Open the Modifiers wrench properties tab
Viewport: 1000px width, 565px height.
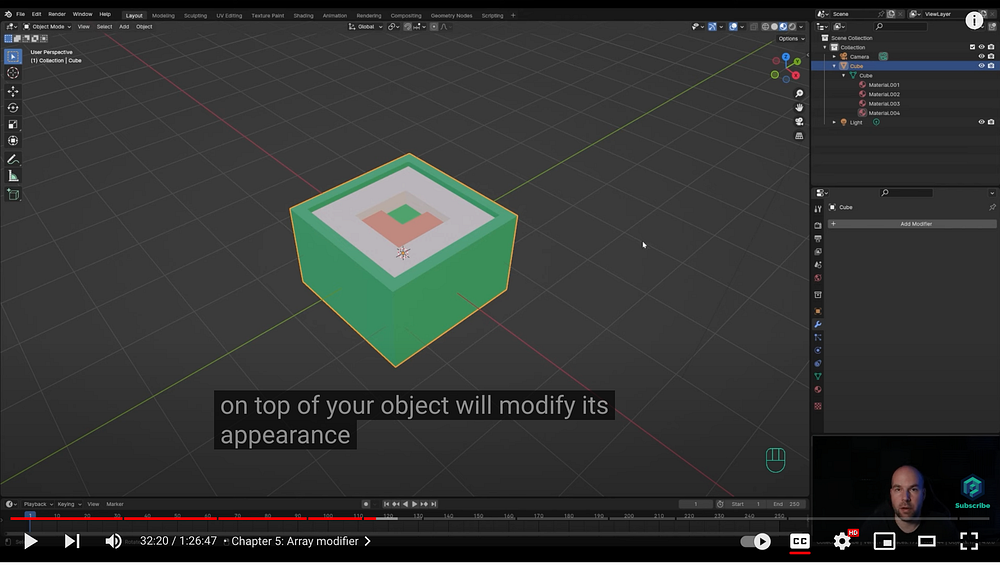(x=818, y=325)
